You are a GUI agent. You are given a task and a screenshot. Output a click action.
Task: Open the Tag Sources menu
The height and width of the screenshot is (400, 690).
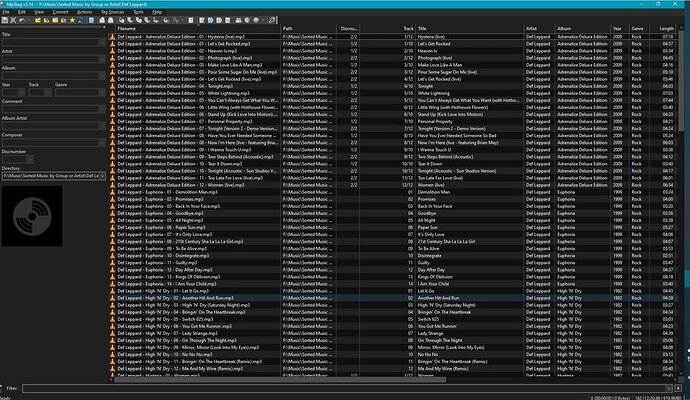click(112, 12)
